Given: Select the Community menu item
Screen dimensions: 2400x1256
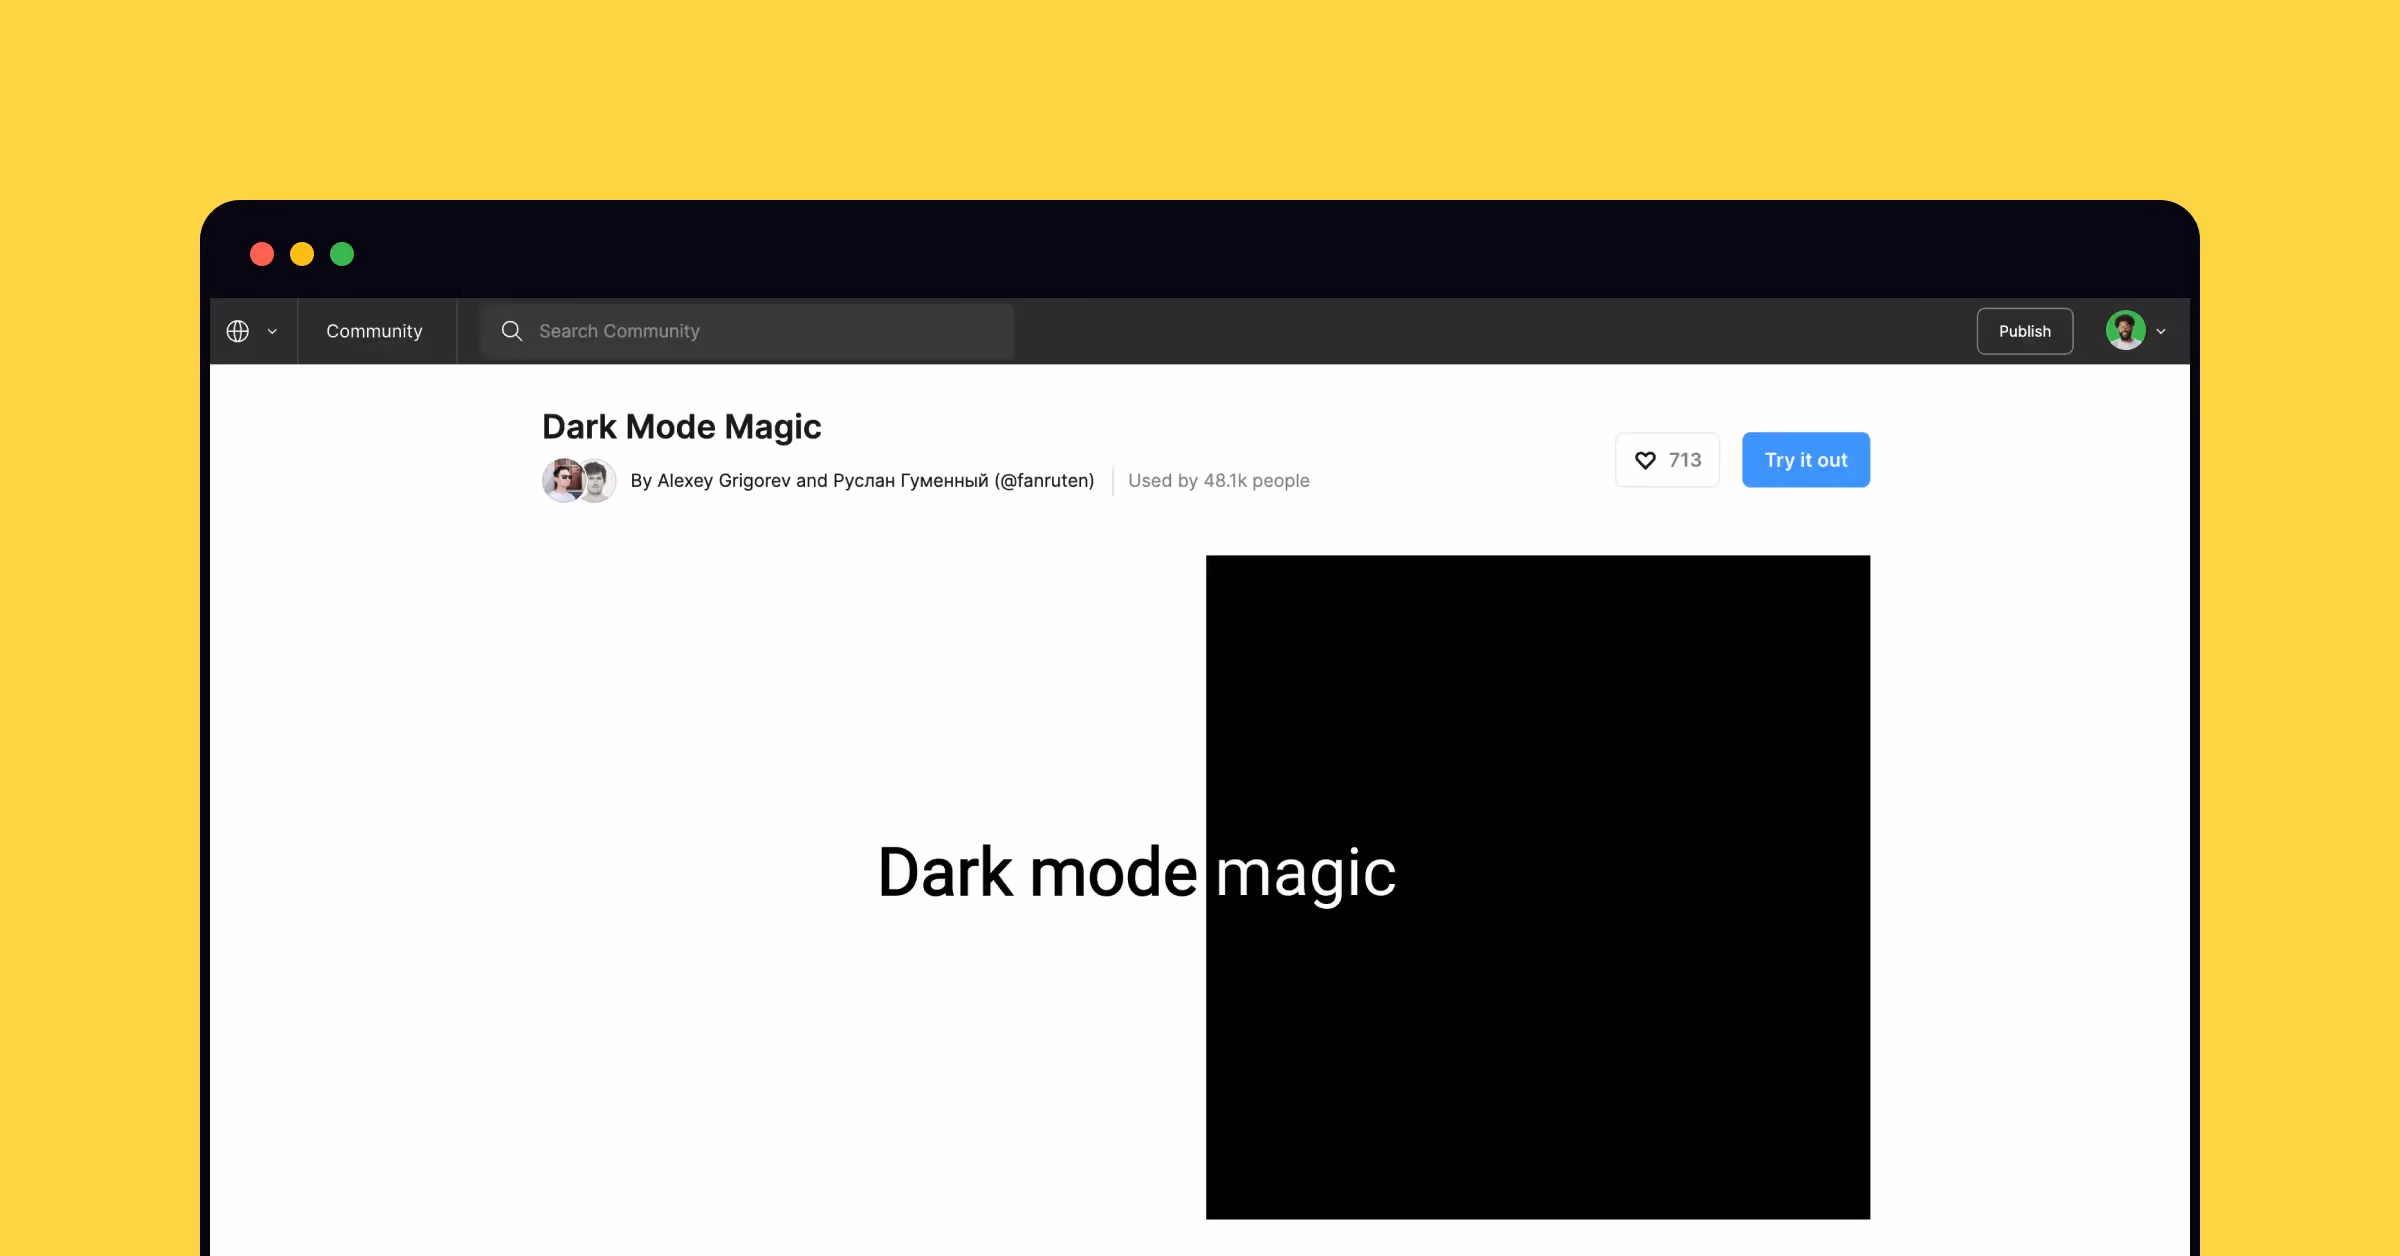Looking at the screenshot, I should 375,330.
